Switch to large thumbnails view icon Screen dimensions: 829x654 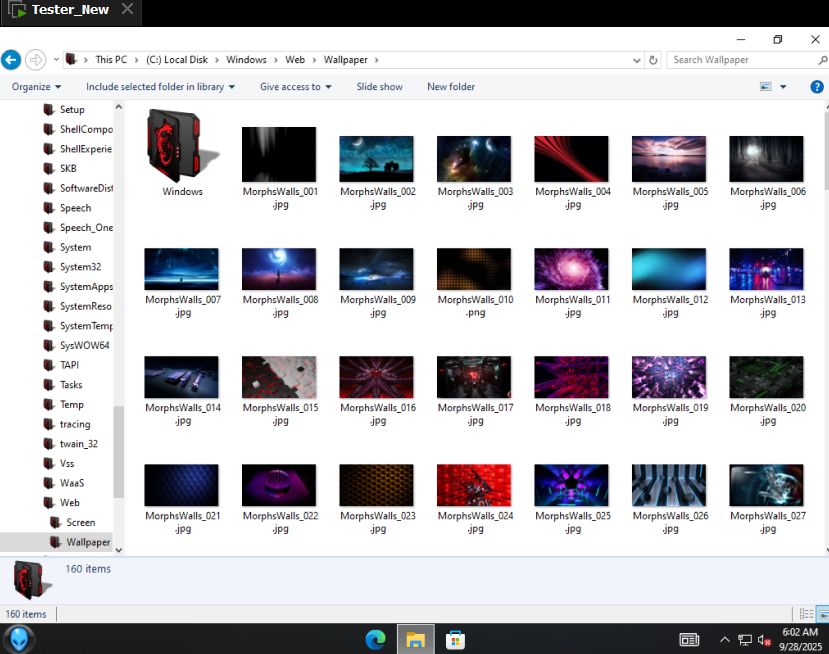(823, 614)
